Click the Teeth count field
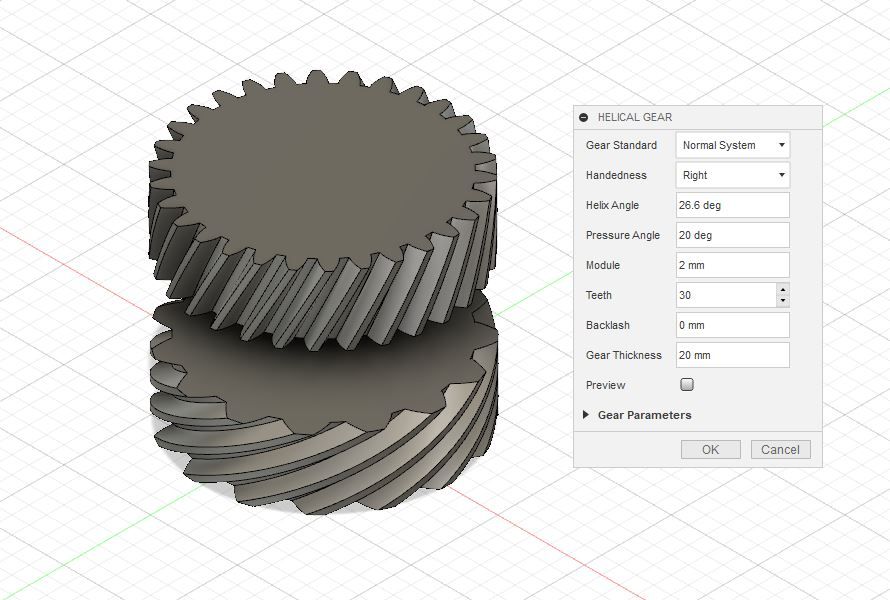The height and width of the screenshot is (600, 890). pos(726,295)
